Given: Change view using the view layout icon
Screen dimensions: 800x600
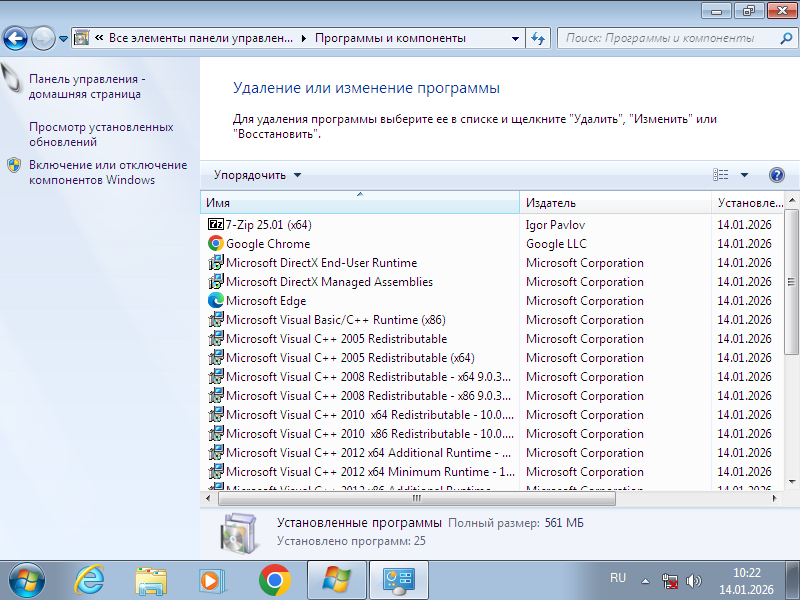Looking at the screenshot, I should point(720,175).
